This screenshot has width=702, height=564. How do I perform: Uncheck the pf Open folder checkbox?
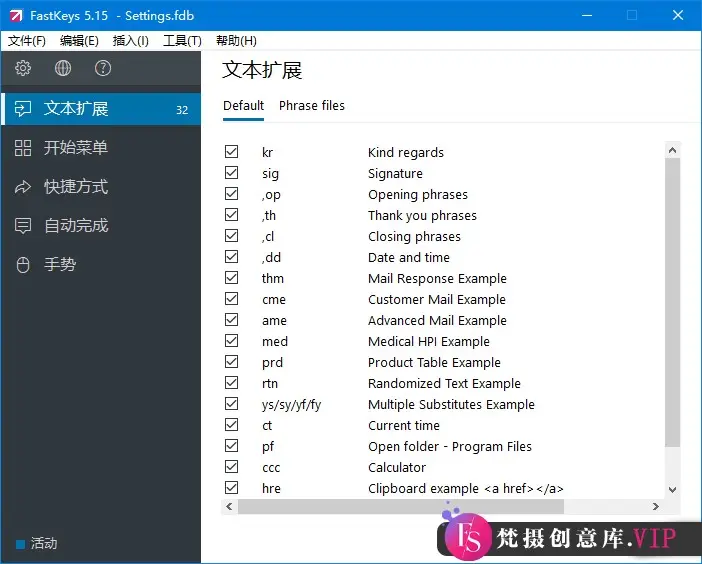click(x=231, y=446)
